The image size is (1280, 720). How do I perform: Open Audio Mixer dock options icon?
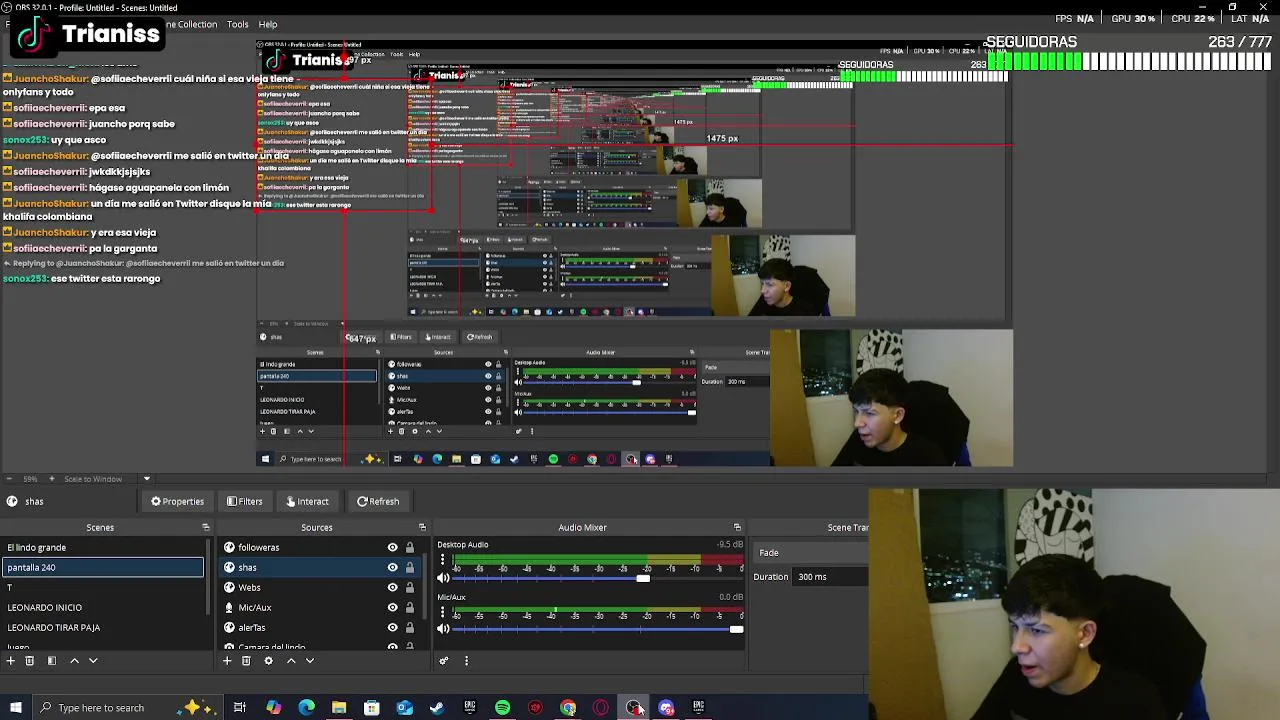pos(737,527)
